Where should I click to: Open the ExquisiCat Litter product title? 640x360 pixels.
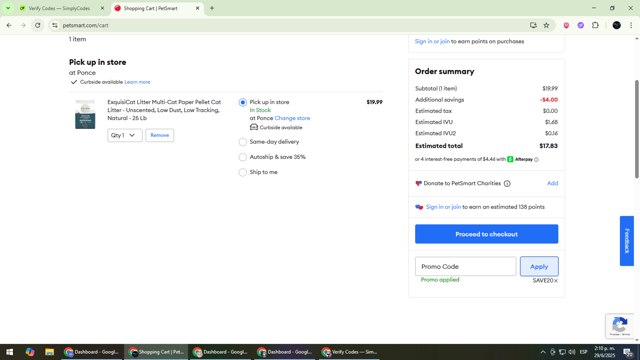tap(164, 110)
